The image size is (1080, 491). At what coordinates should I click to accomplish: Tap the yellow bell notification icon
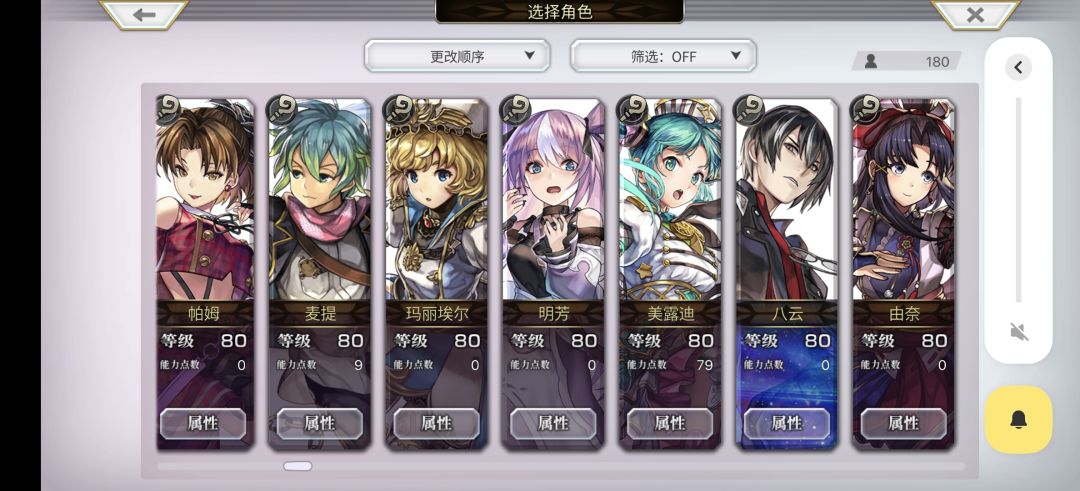tap(1019, 420)
